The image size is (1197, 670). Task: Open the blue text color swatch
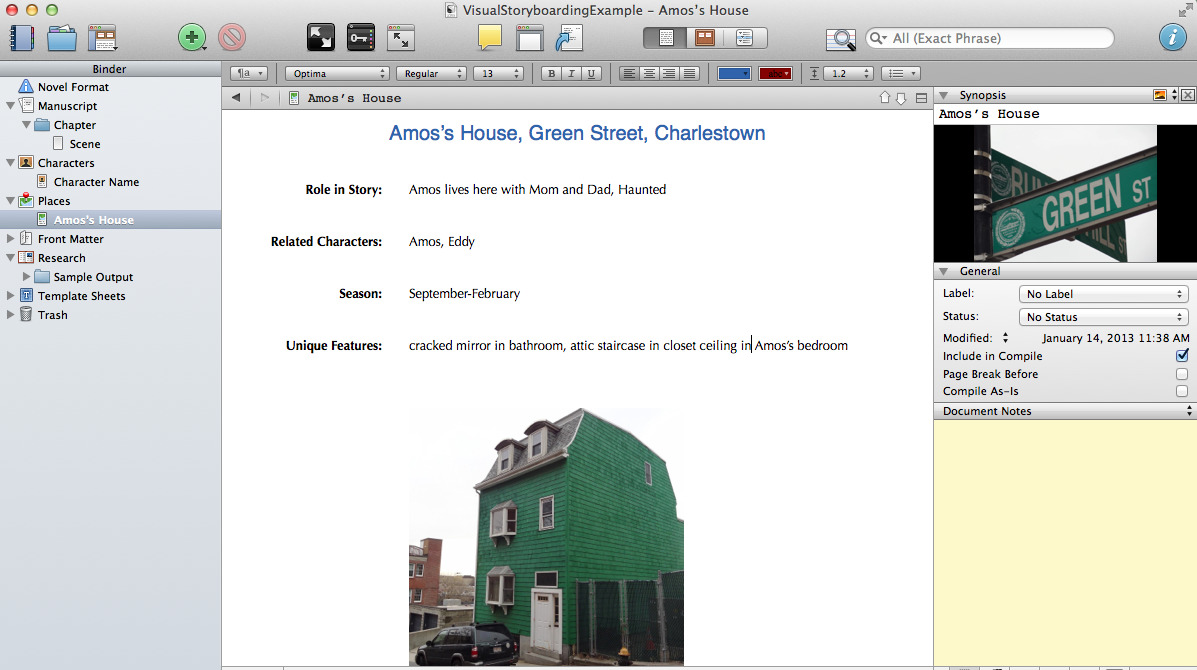coord(734,74)
